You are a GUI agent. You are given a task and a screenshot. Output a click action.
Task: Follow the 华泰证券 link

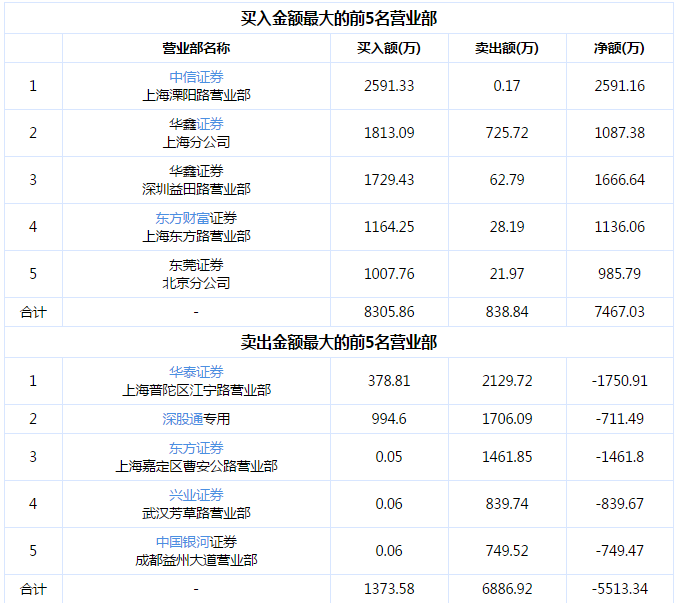[196, 372]
